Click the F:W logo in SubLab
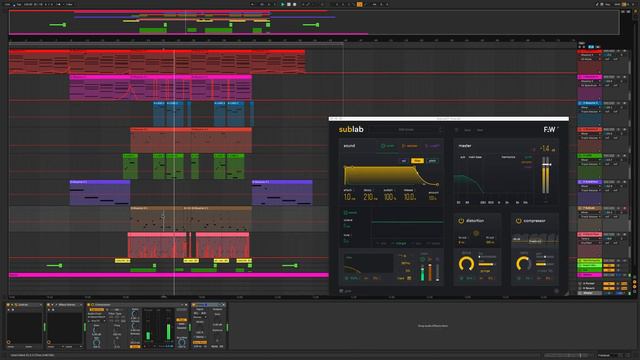The image size is (640, 360). point(550,129)
